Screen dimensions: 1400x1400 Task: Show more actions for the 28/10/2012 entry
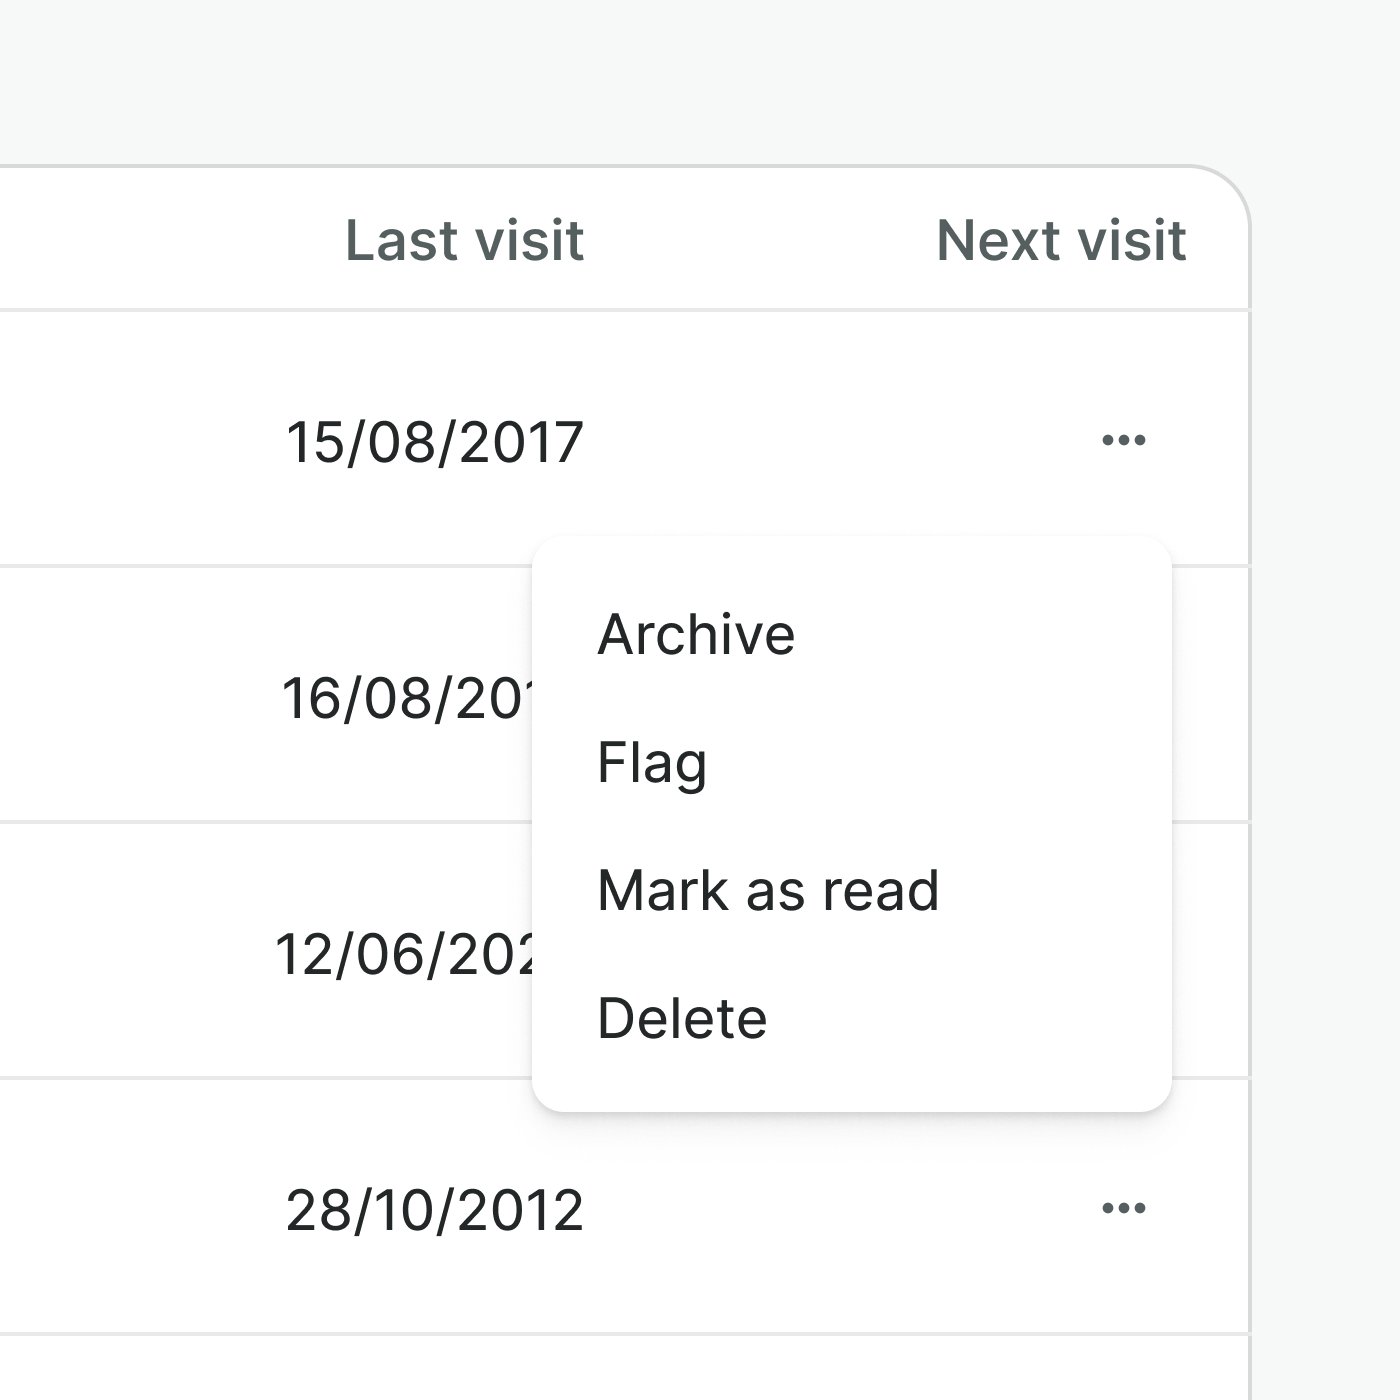tap(1123, 1208)
